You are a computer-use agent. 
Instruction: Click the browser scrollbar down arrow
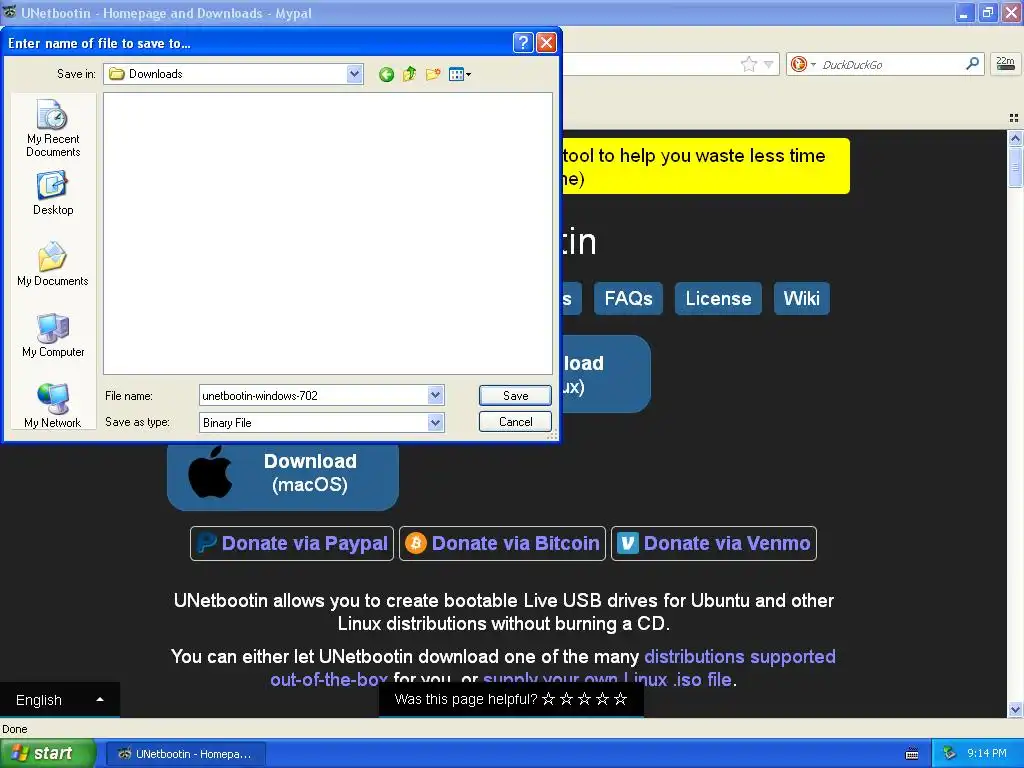pyautogui.click(x=1015, y=709)
